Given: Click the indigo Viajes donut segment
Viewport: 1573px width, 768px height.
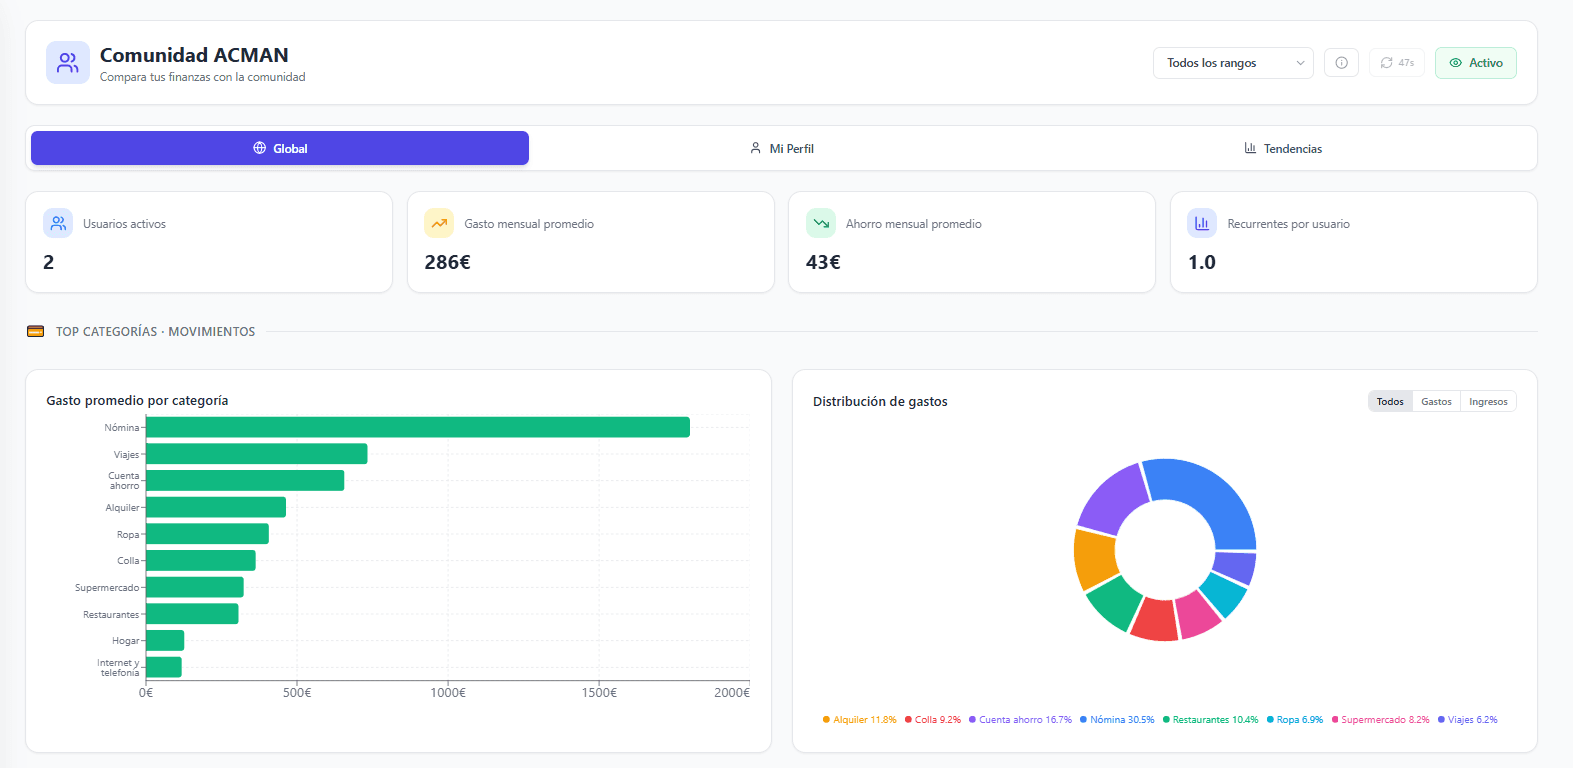Looking at the screenshot, I should tap(1236, 568).
